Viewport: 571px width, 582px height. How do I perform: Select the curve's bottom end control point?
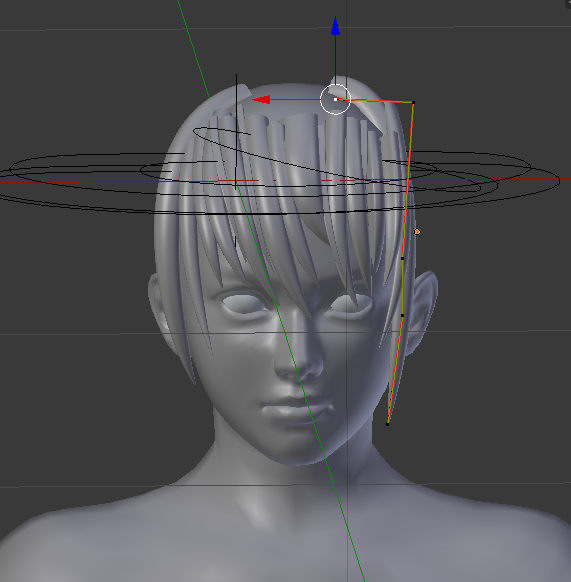point(388,424)
